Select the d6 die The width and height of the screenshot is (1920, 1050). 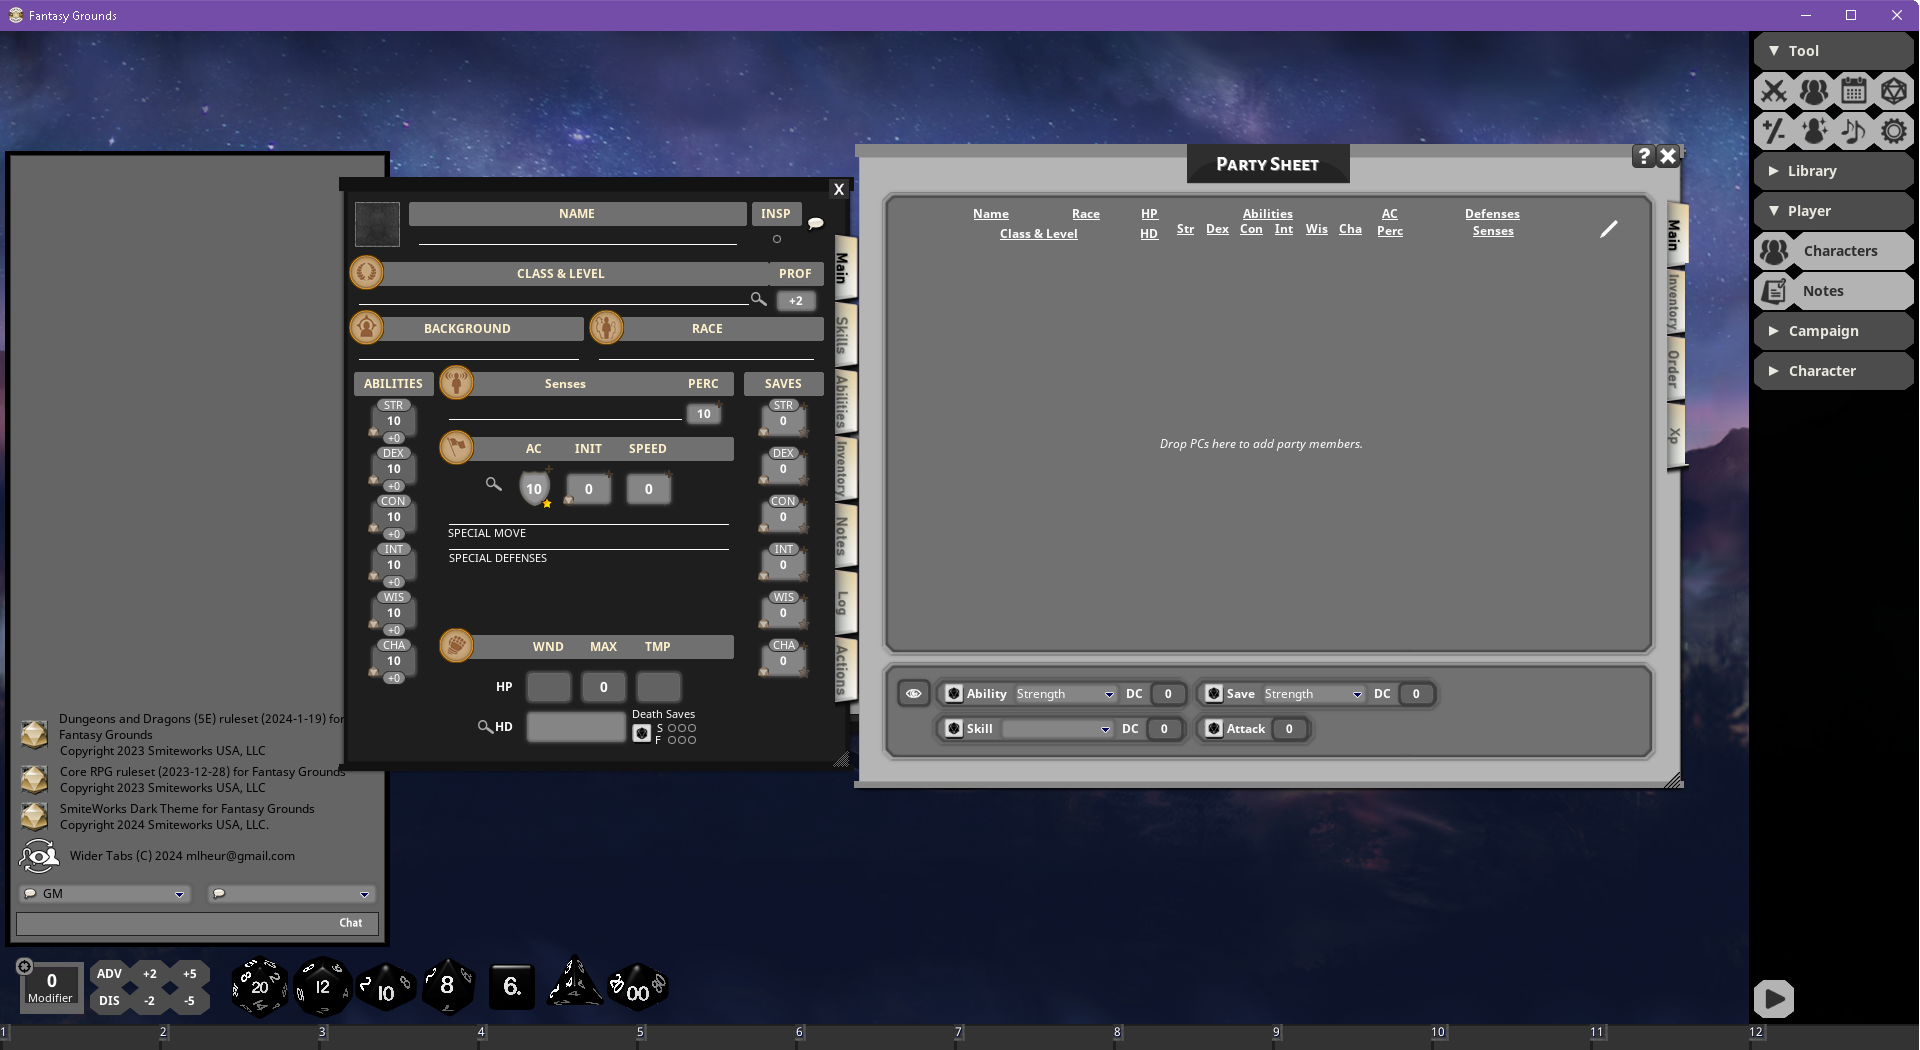(512, 987)
